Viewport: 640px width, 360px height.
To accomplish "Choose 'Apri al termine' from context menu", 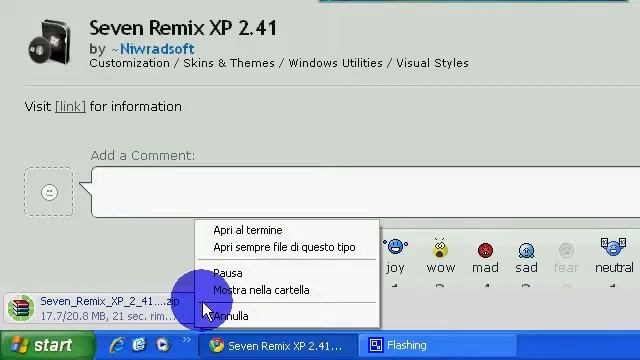I will point(248,230).
